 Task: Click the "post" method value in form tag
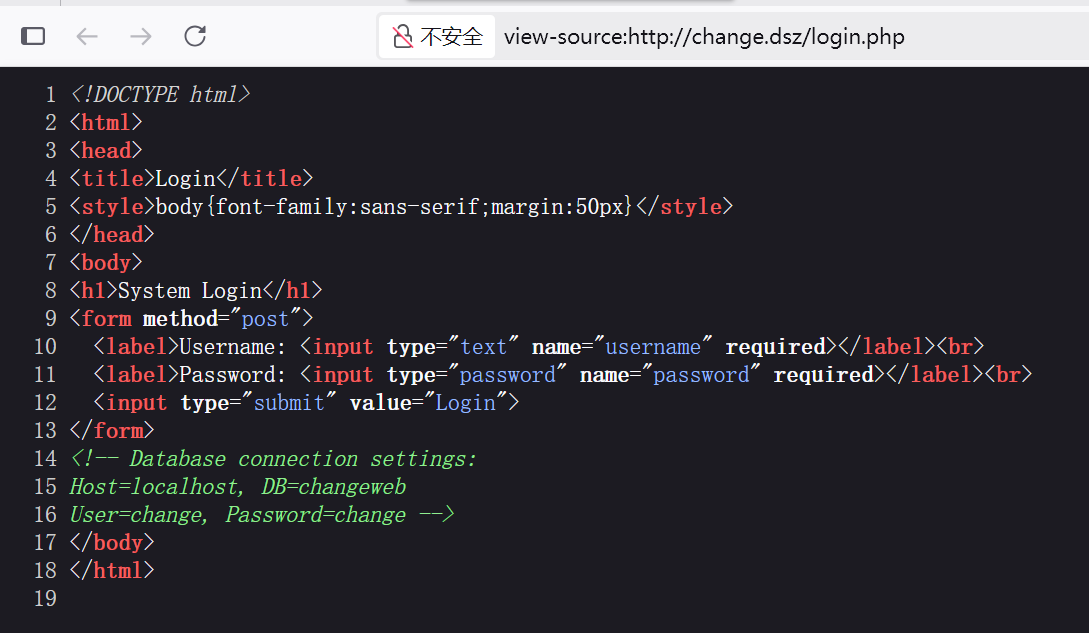[265, 319]
